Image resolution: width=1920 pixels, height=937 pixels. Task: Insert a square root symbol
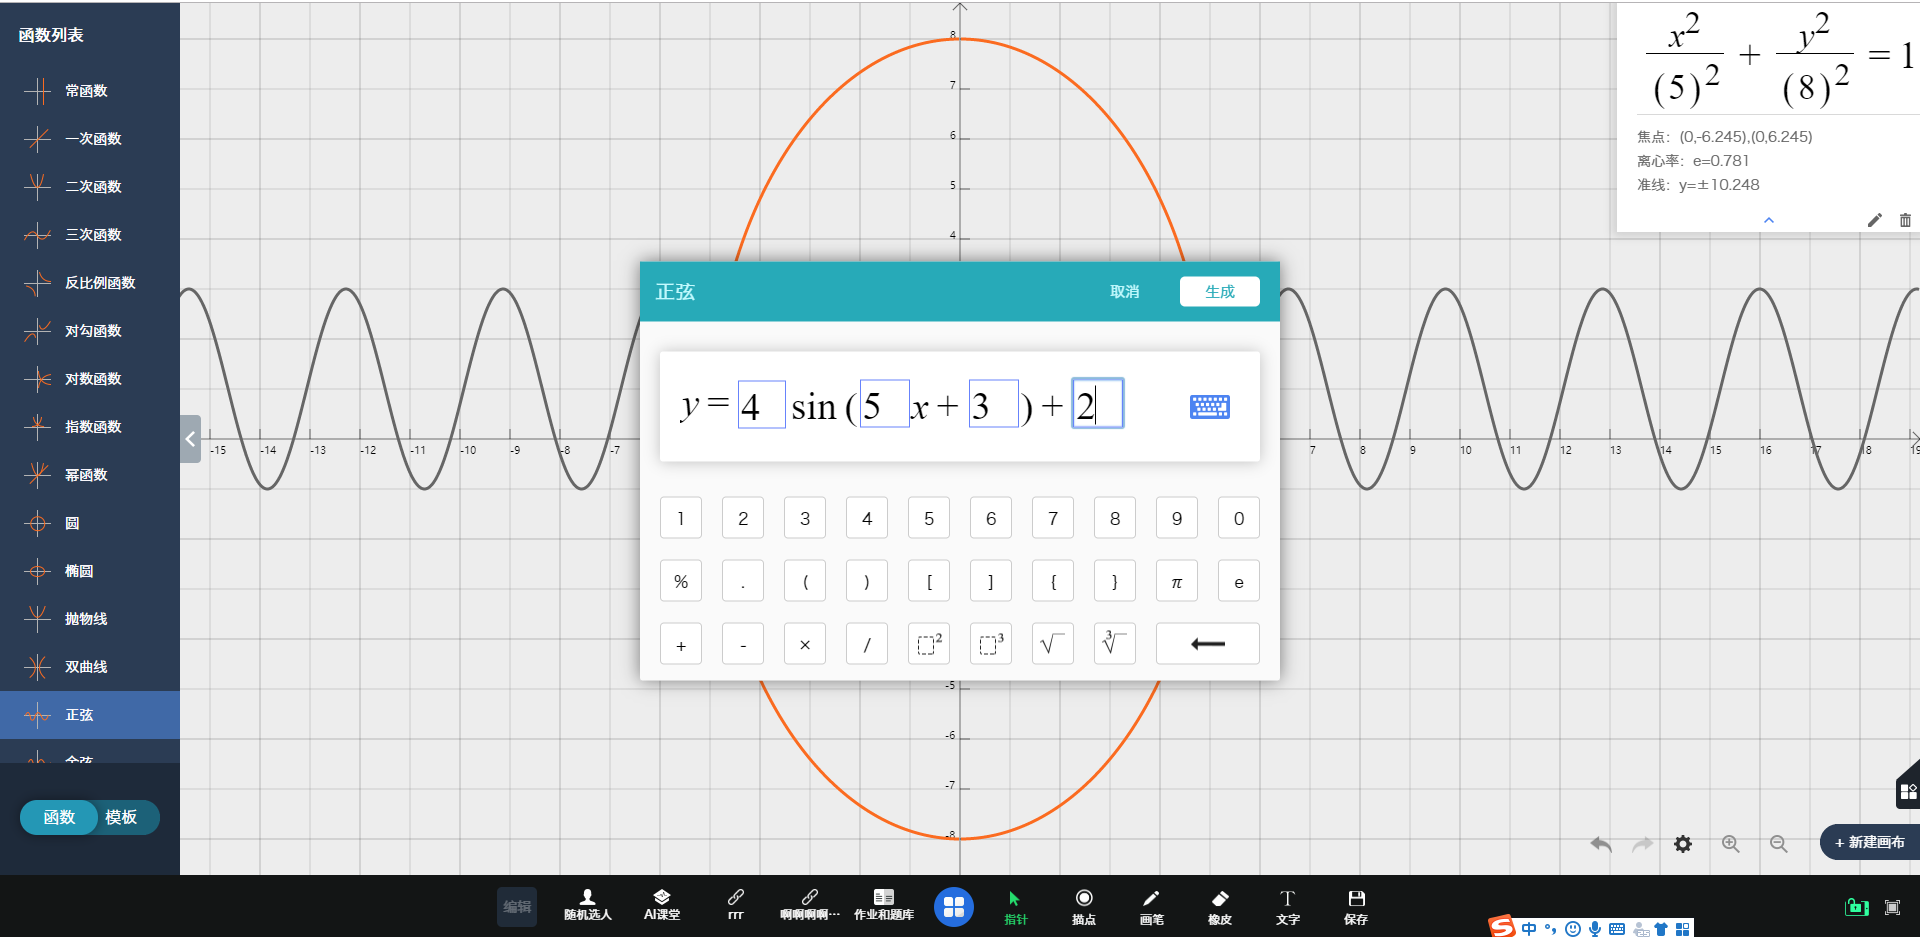pyautogui.click(x=1053, y=644)
